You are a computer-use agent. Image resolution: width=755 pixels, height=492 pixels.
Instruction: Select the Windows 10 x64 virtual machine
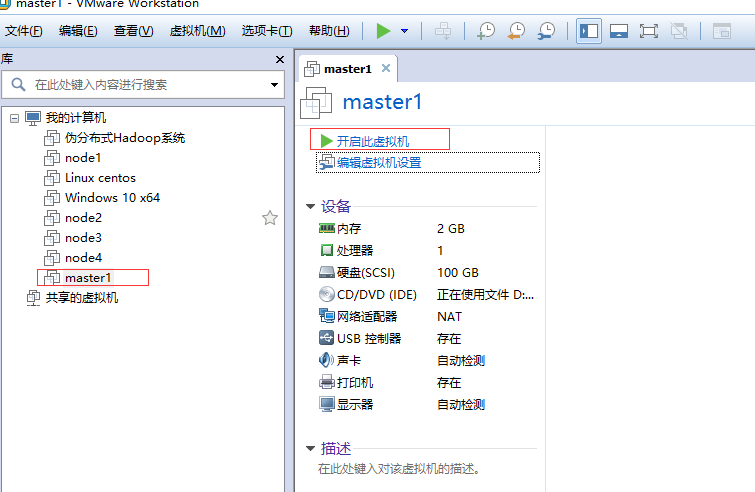112,198
